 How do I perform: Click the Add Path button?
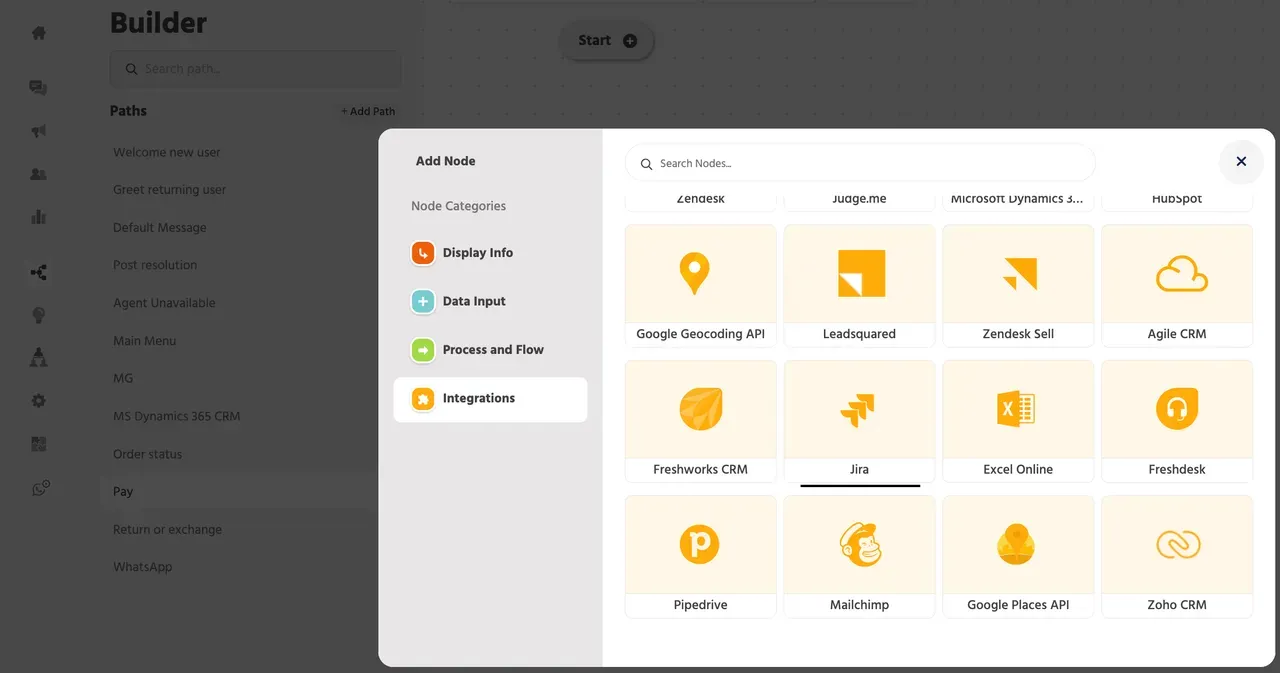367,111
